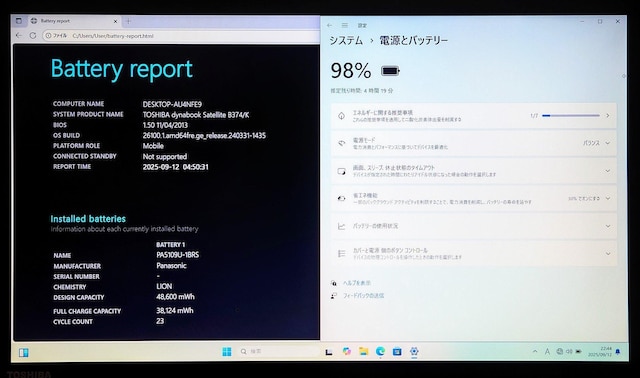This screenshot has height=378, width=640.
Task: Open the フィードバックの送信 link
Action: [x=363, y=296]
